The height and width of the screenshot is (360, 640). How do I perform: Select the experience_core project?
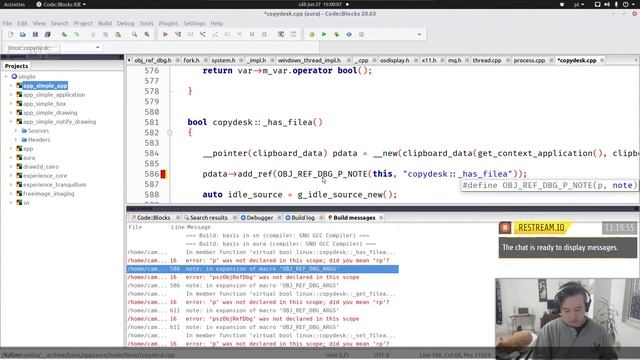tap(45, 176)
